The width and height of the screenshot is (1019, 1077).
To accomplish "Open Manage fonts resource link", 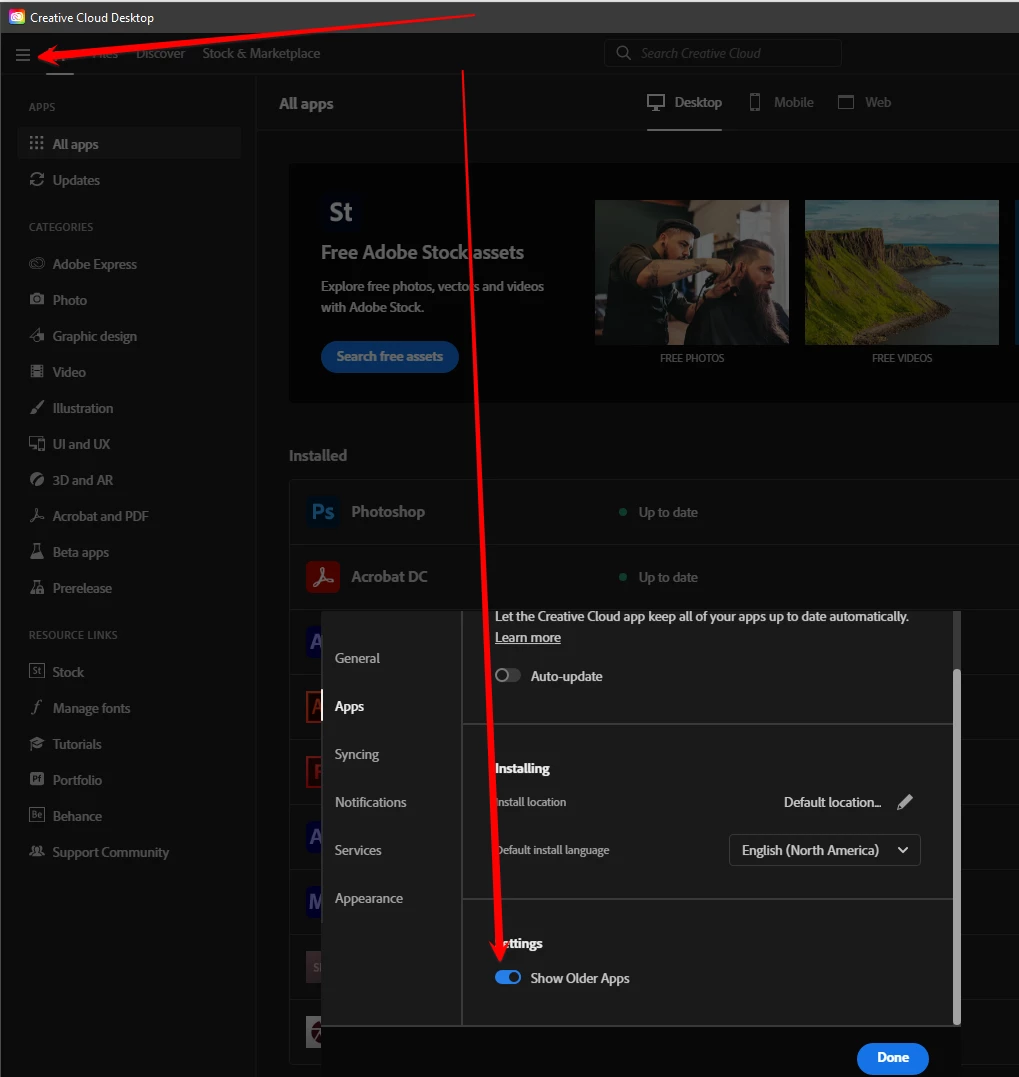I will click(91, 708).
